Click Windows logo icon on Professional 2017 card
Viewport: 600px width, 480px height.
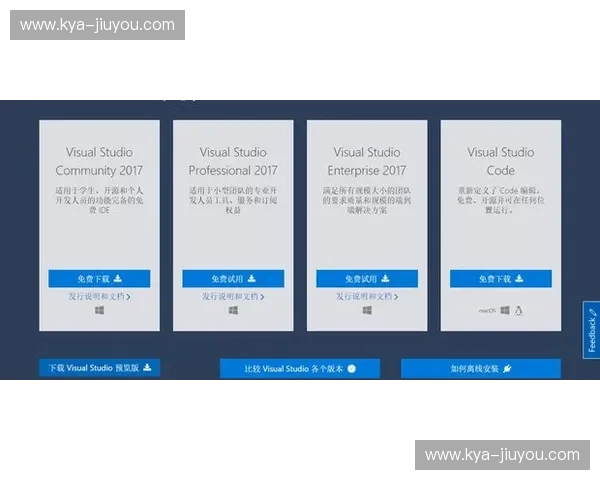tap(233, 310)
